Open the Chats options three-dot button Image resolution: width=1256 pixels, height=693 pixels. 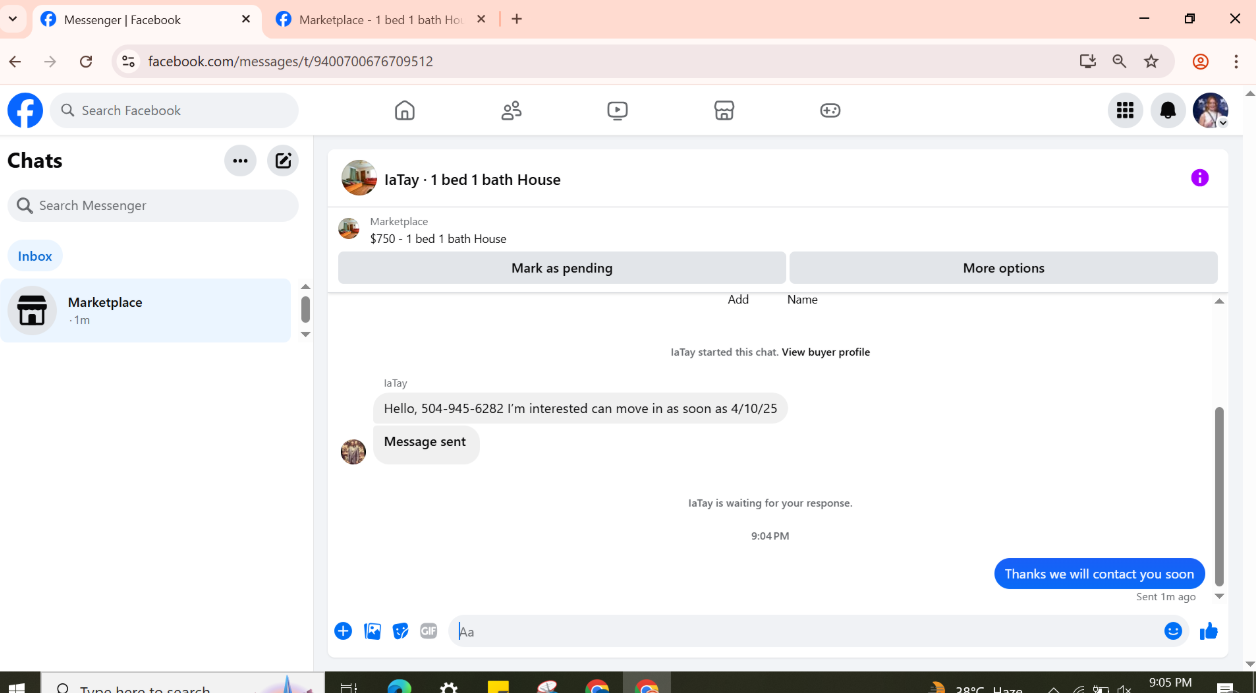tap(240, 160)
